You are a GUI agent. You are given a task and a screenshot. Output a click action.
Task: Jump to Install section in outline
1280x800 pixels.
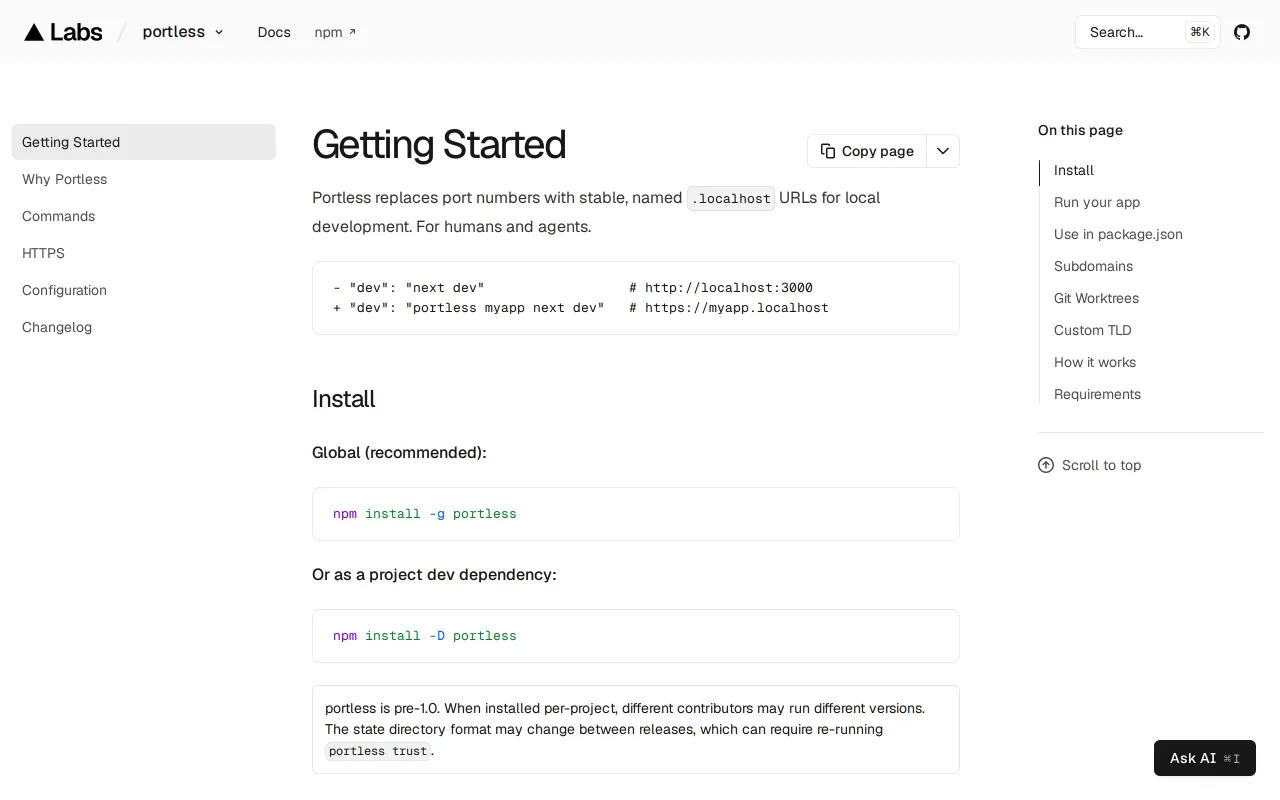click(1074, 170)
